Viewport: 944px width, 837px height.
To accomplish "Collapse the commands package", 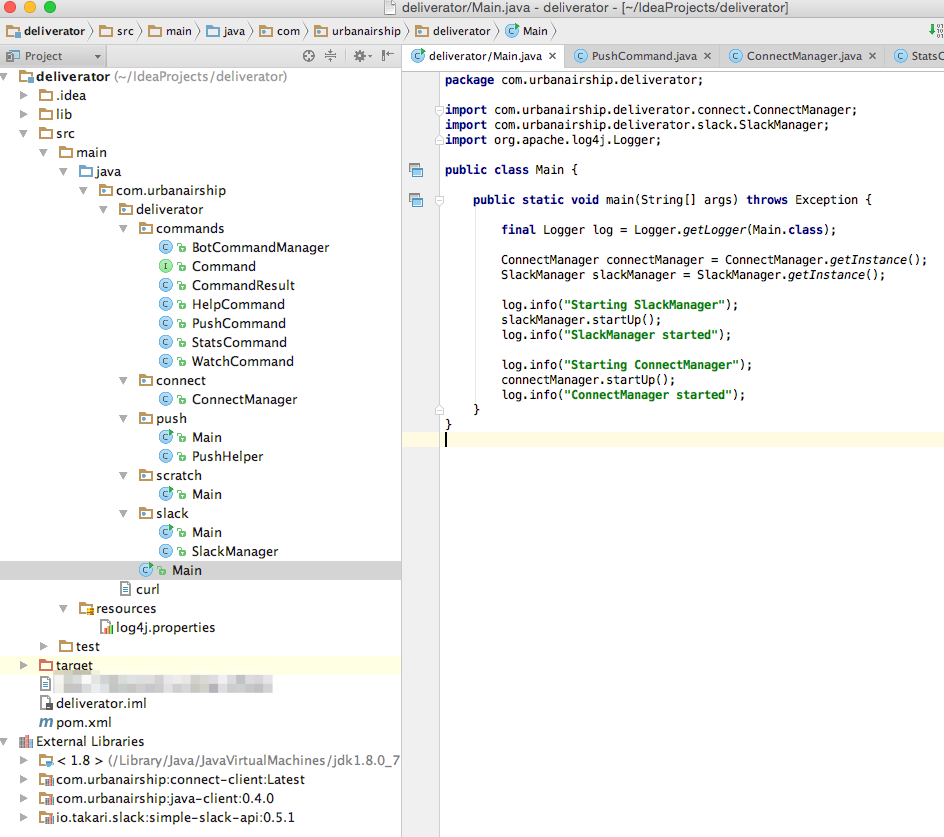I will 124,228.
